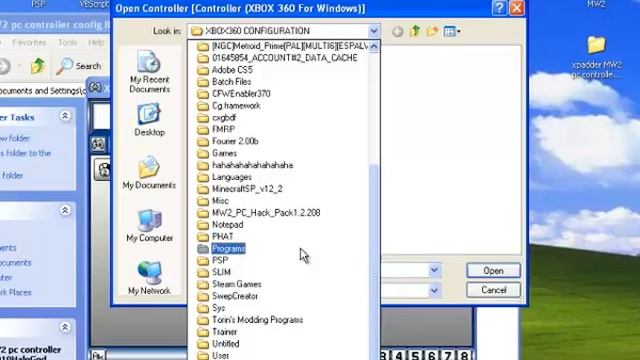
Task: Create new folder in Open dialog
Action: (432, 31)
